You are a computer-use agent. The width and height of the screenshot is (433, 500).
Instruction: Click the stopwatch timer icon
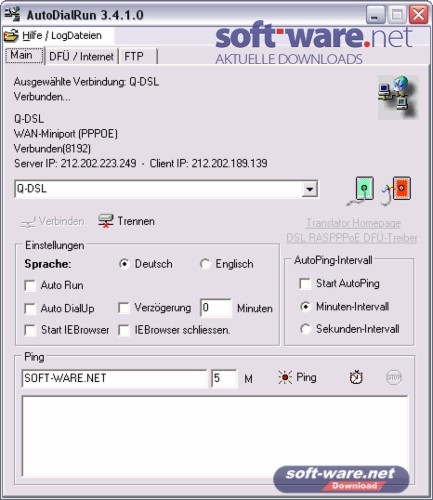(356, 378)
